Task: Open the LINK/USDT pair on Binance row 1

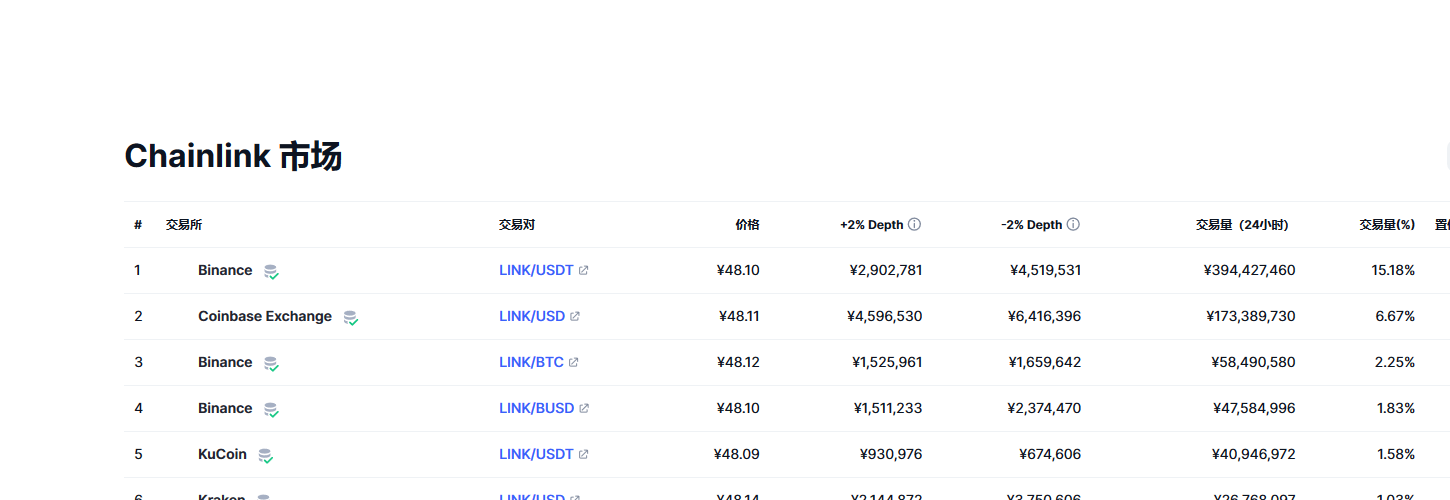Action: 536,270
